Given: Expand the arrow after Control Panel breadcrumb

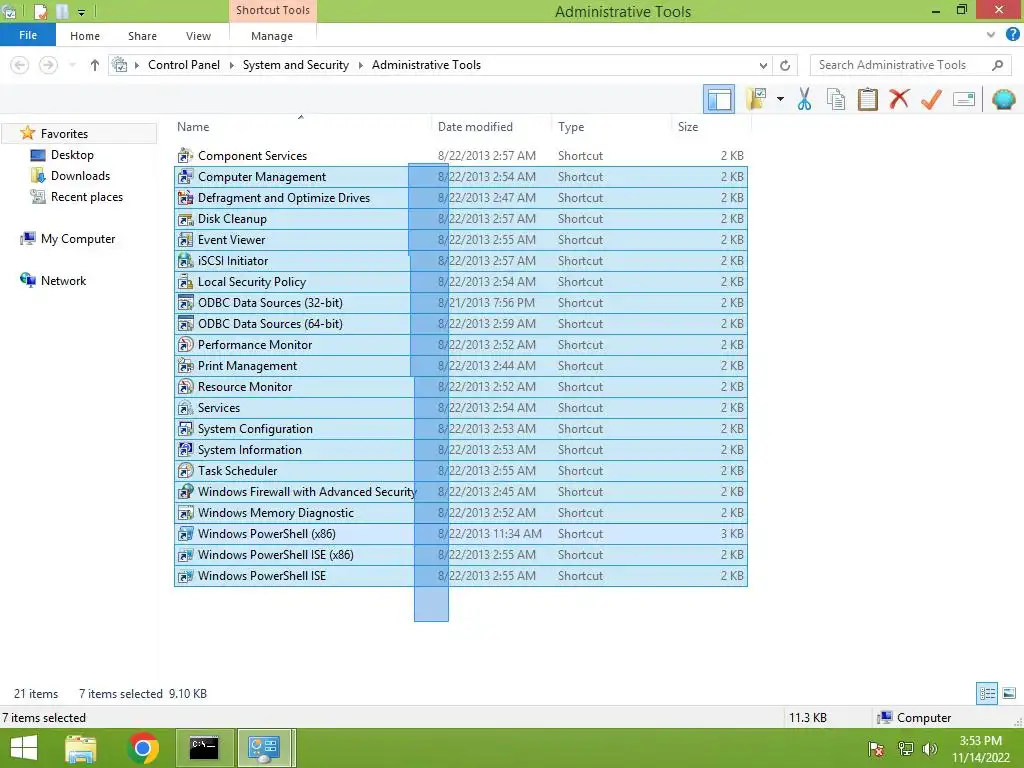Looking at the screenshot, I should (232, 65).
